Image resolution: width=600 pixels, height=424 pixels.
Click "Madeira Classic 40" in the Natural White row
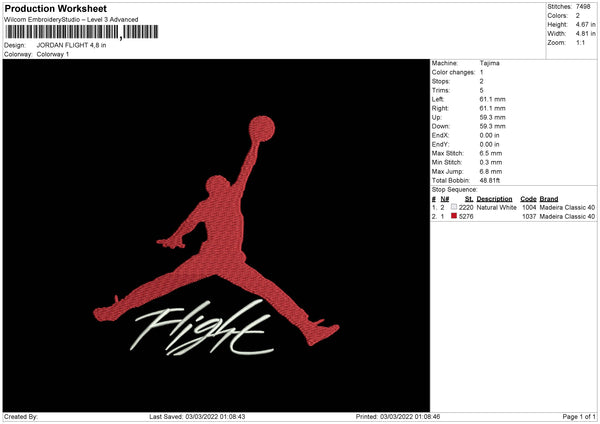pyautogui.click(x=567, y=207)
